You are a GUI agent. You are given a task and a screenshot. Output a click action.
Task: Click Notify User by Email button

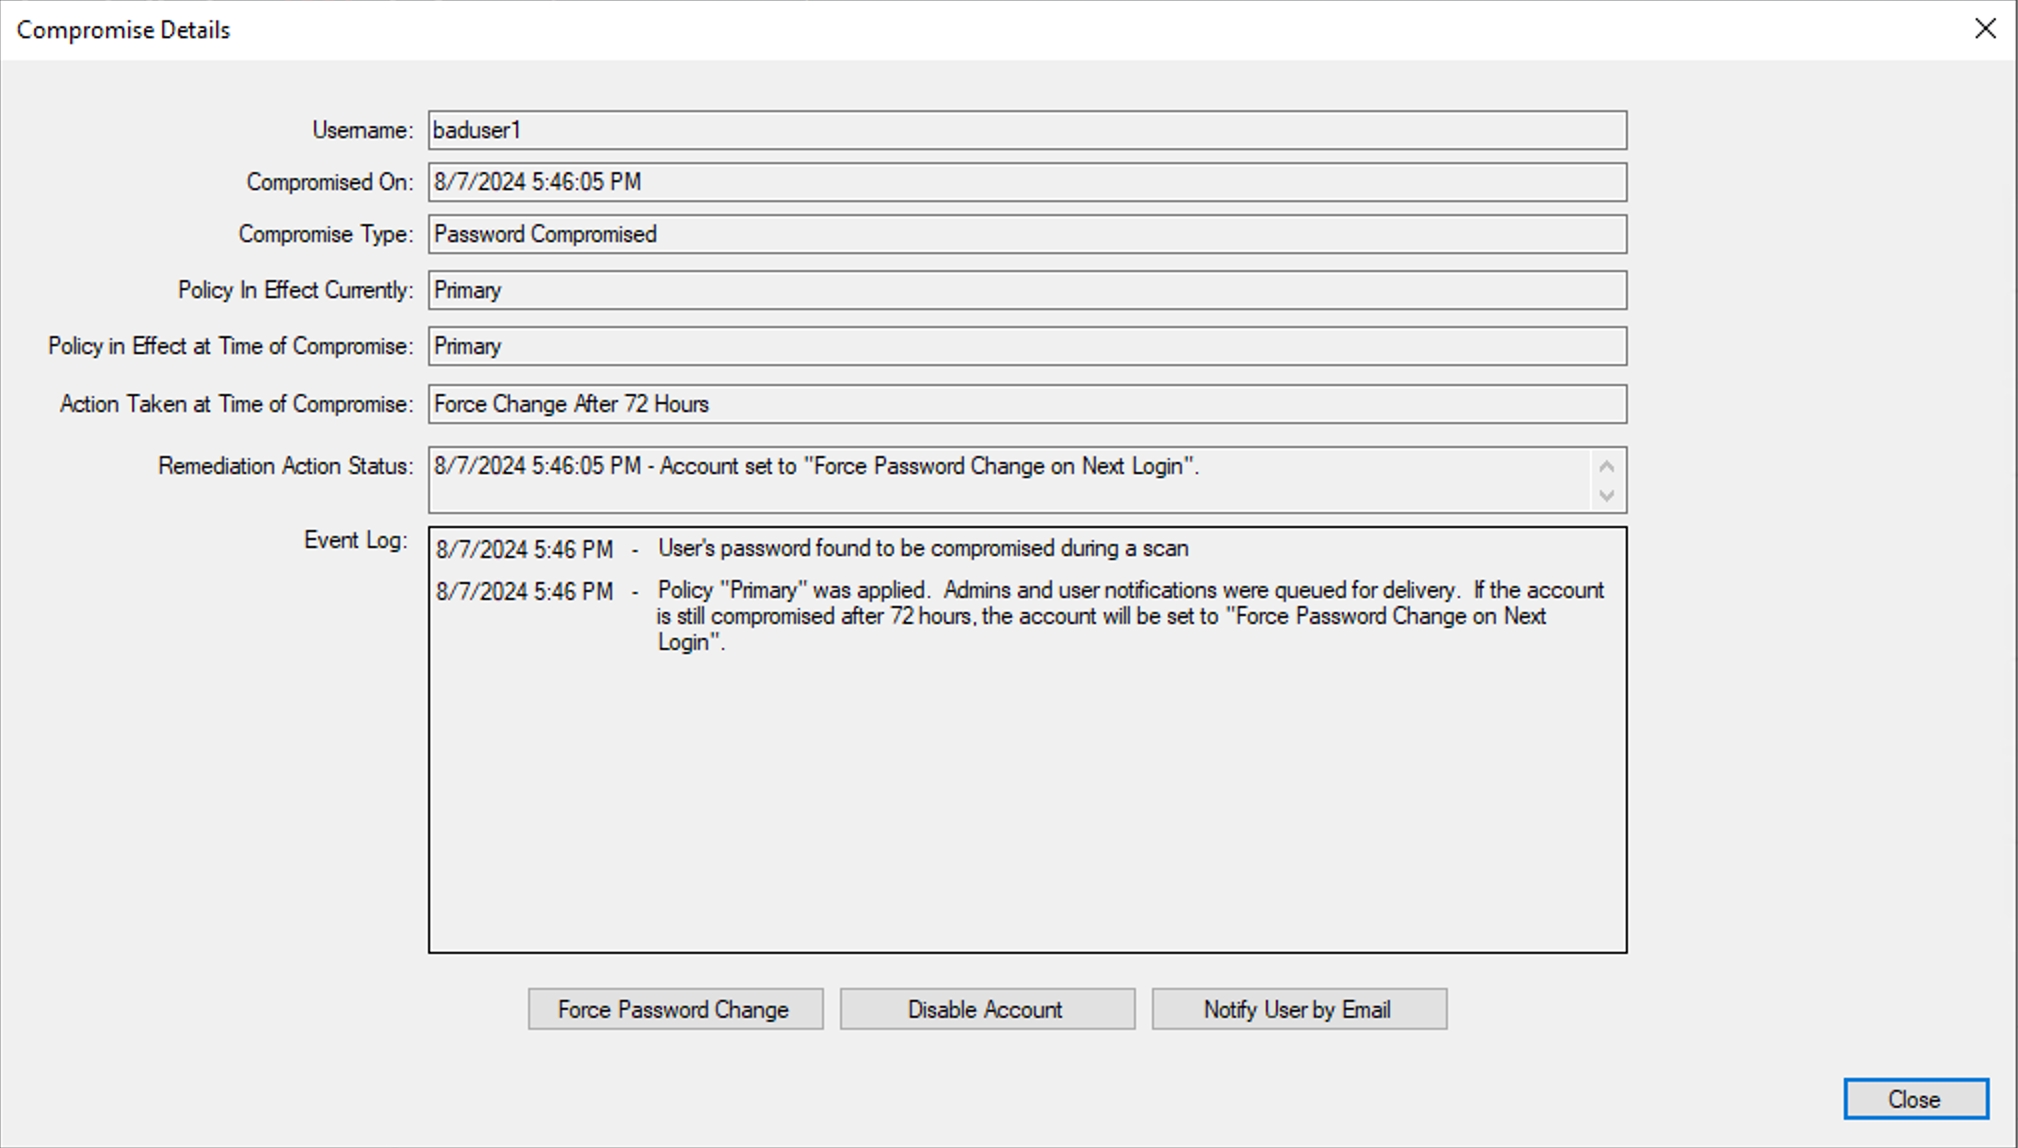tap(1298, 1009)
